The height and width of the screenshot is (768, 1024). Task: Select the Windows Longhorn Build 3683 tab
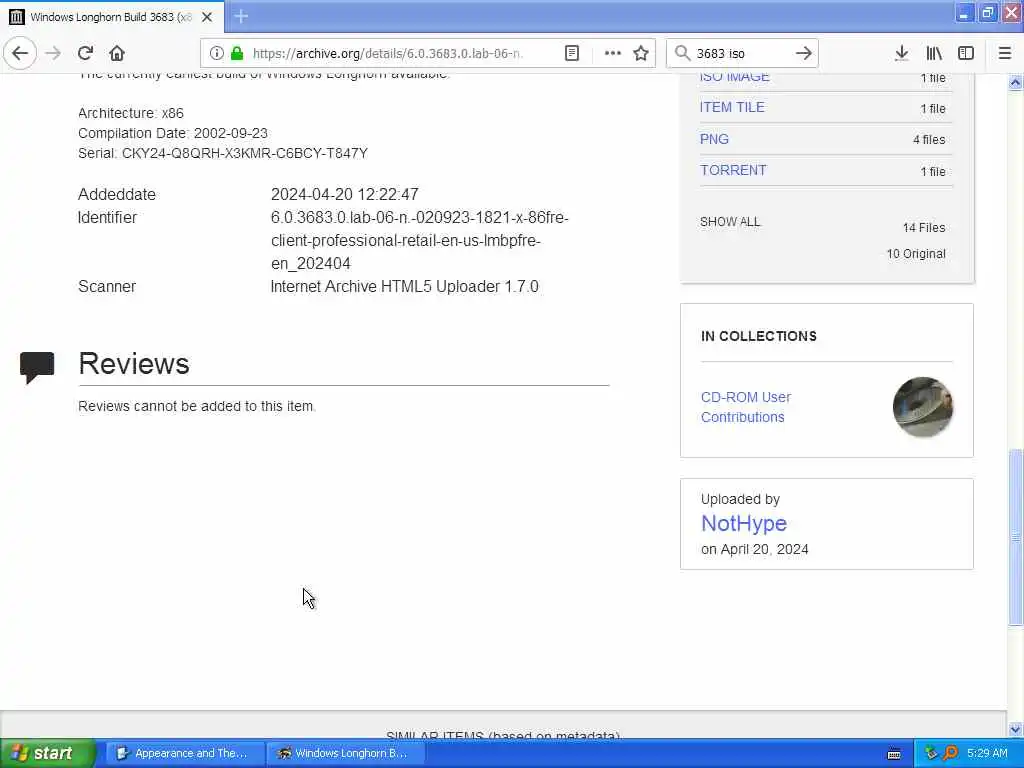tap(111, 17)
